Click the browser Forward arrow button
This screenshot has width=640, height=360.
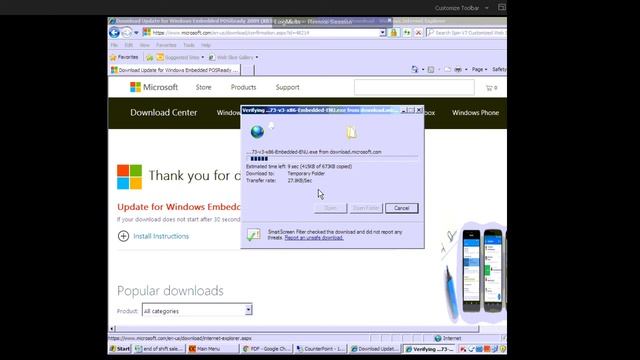point(127,32)
